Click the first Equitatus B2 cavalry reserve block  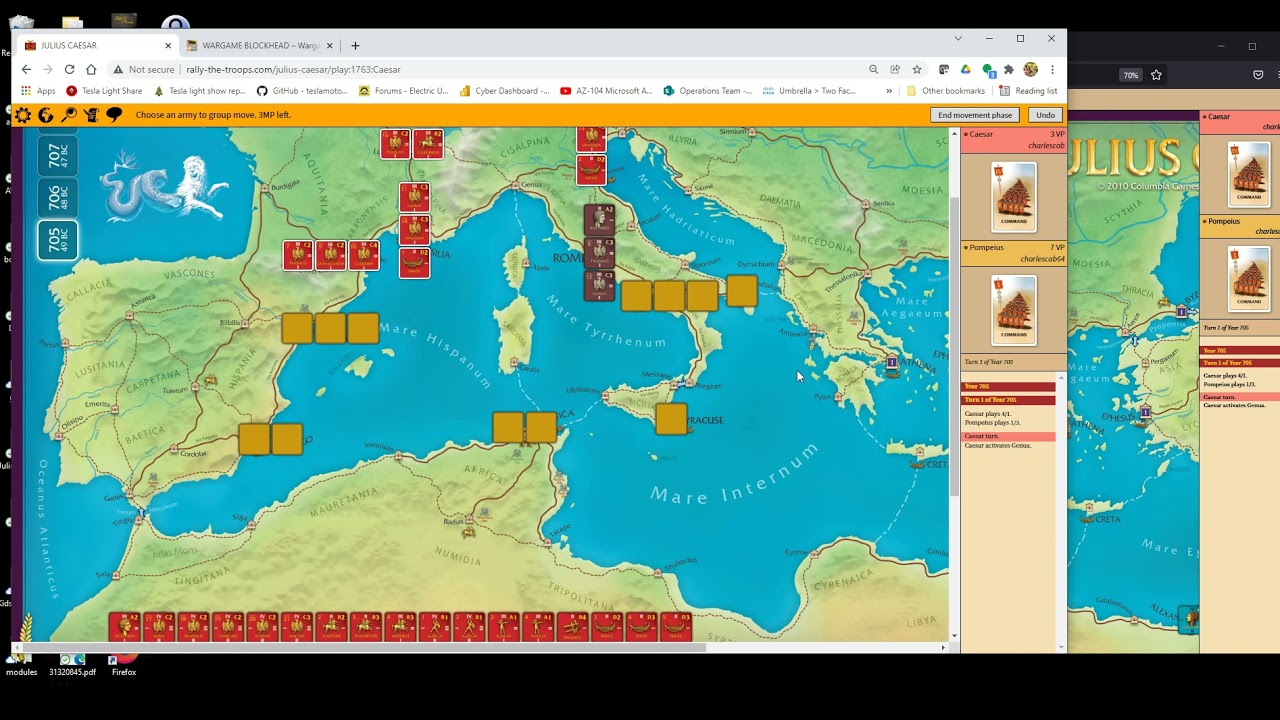coord(331,627)
